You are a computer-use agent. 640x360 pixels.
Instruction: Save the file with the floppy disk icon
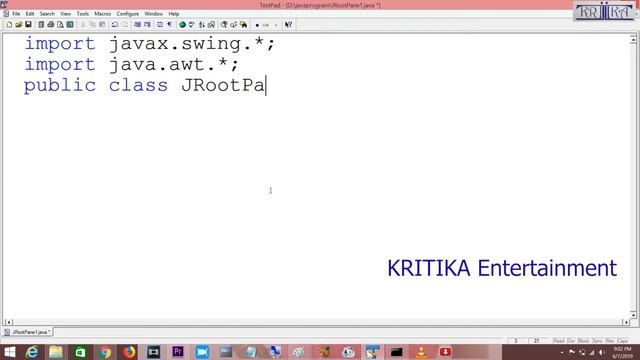click(28, 25)
